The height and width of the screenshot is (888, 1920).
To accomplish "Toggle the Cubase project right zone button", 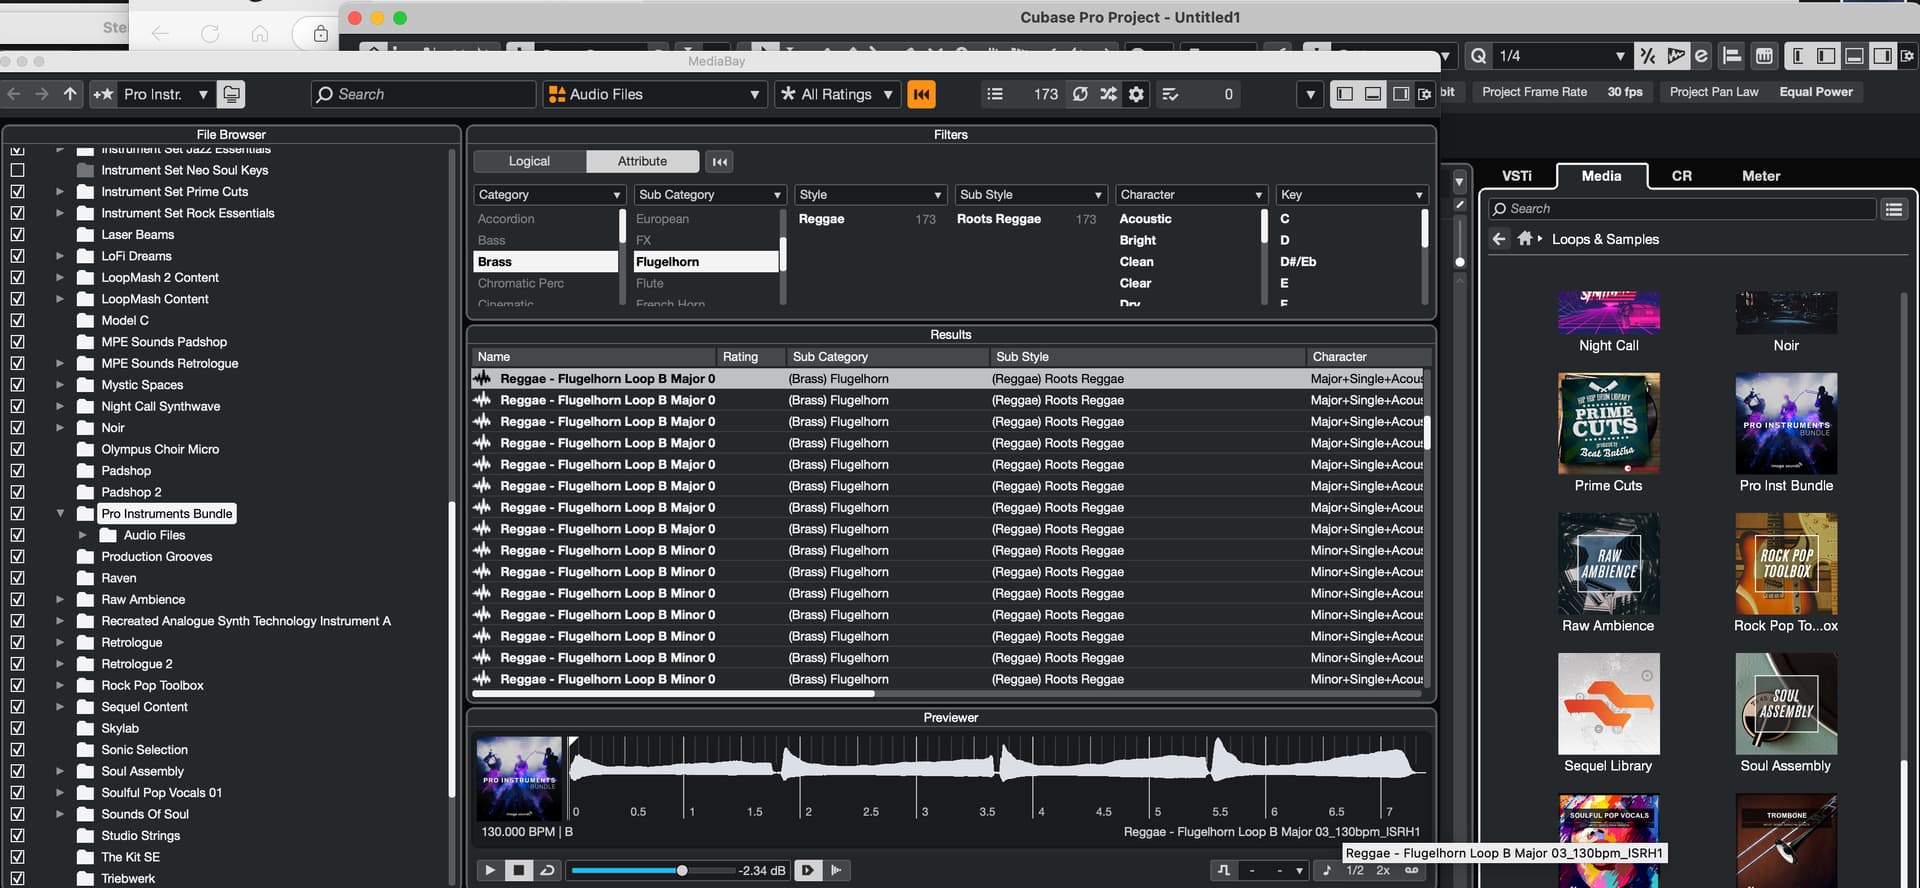I will pos(1882,56).
